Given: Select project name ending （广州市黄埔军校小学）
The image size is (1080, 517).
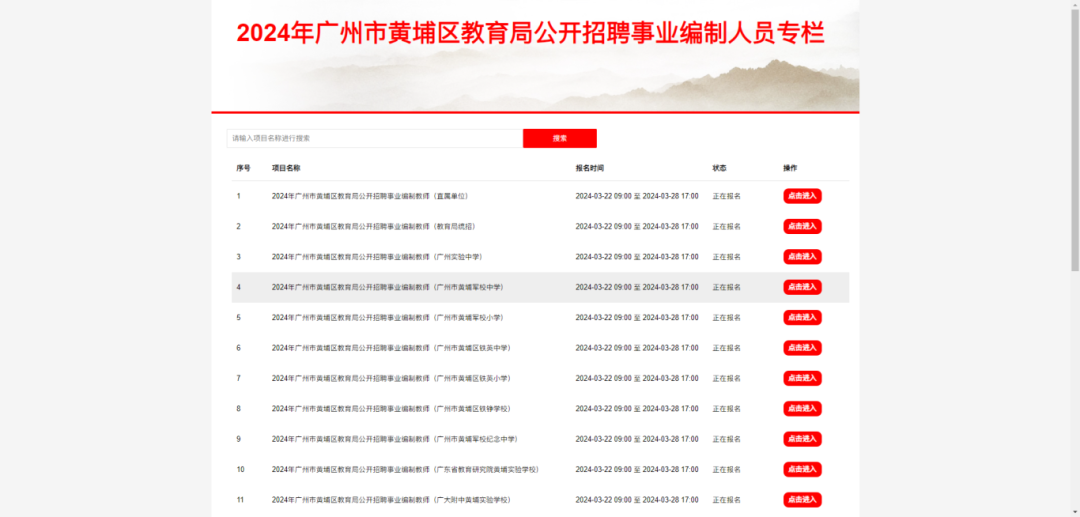Looking at the screenshot, I should [389, 317].
